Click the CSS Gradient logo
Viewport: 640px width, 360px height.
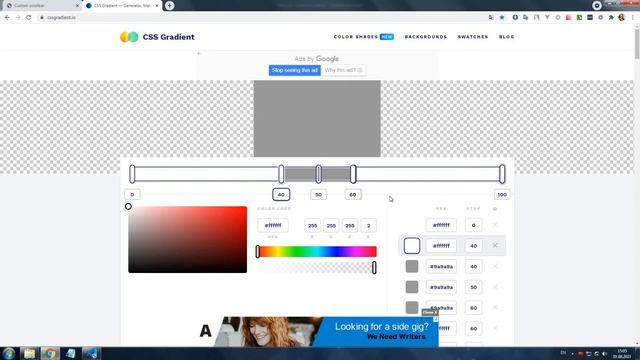[x=157, y=37]
